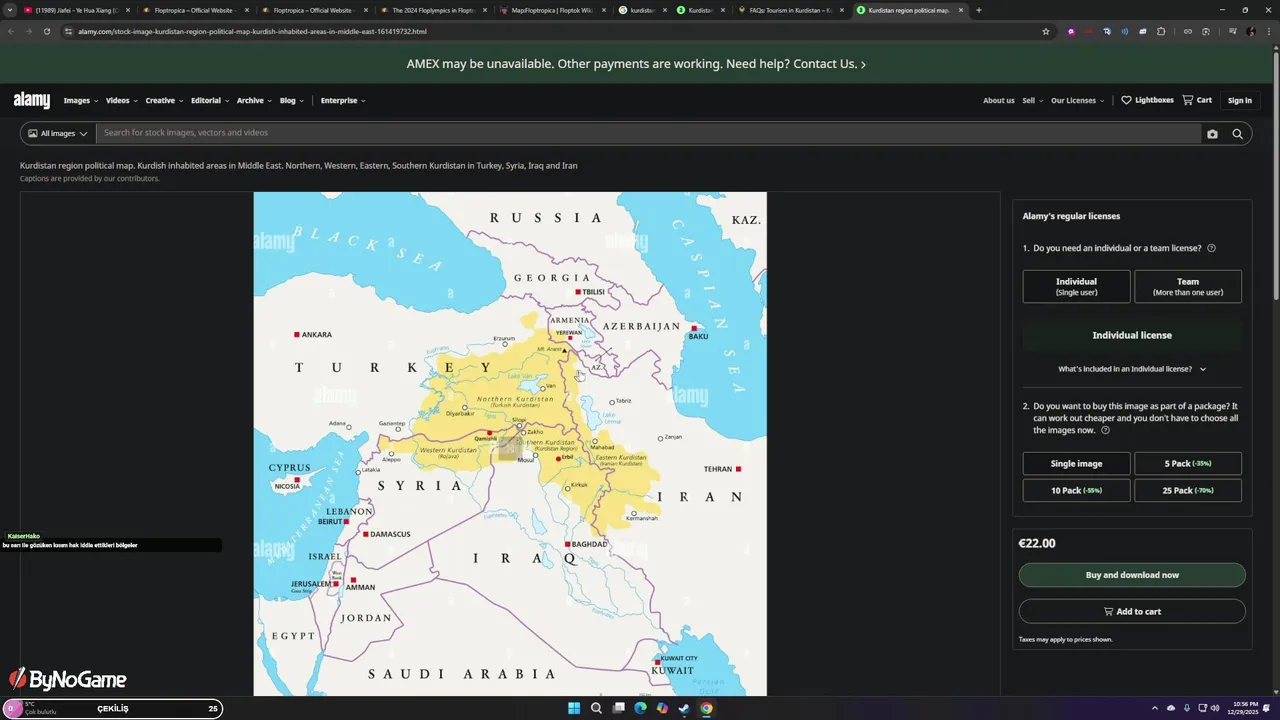
Task: Open Google Chrome from the taskbar
Action: coord(706,708)
